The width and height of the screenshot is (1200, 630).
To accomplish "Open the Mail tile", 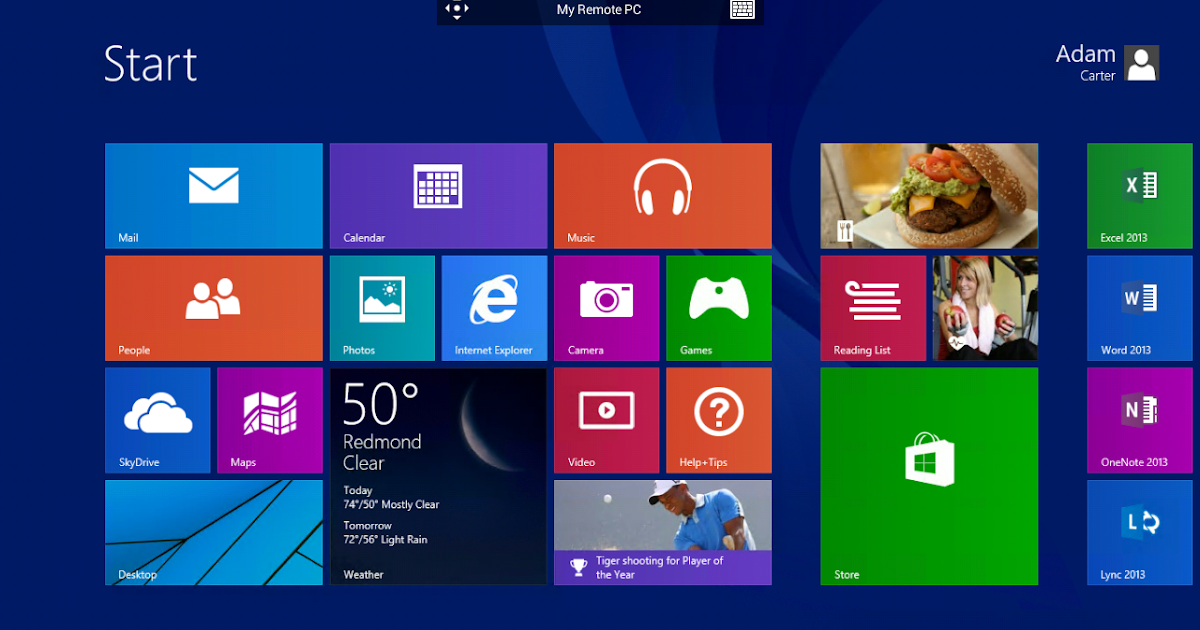I will (x=214, y=196).
